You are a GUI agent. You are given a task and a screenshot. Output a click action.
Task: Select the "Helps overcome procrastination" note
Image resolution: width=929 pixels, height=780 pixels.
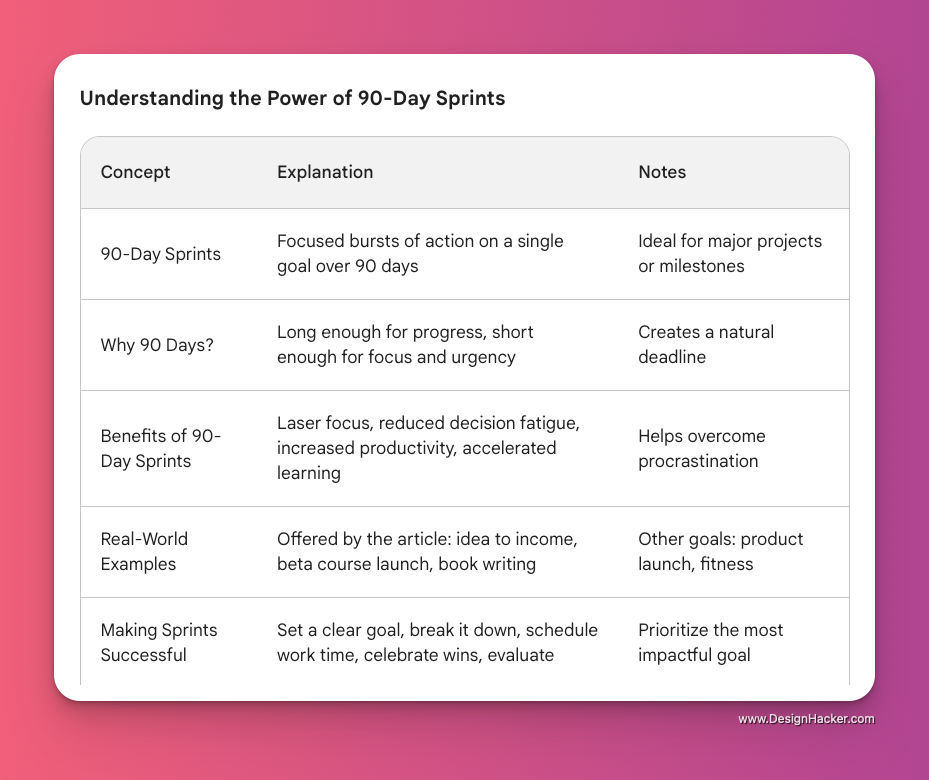tap(702, 448)
